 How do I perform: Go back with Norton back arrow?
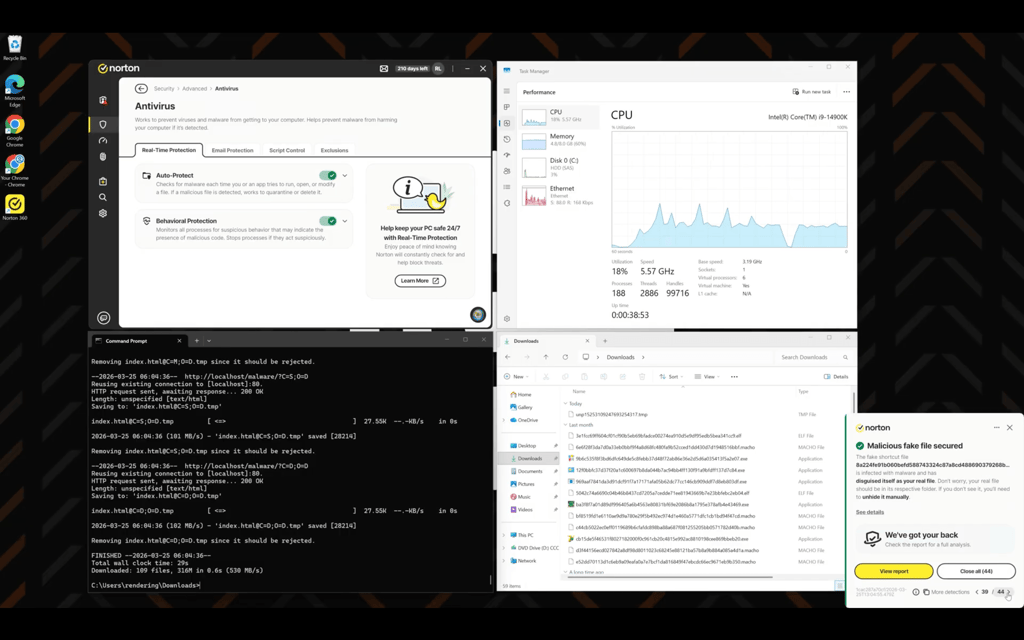(x=141, y=88)
